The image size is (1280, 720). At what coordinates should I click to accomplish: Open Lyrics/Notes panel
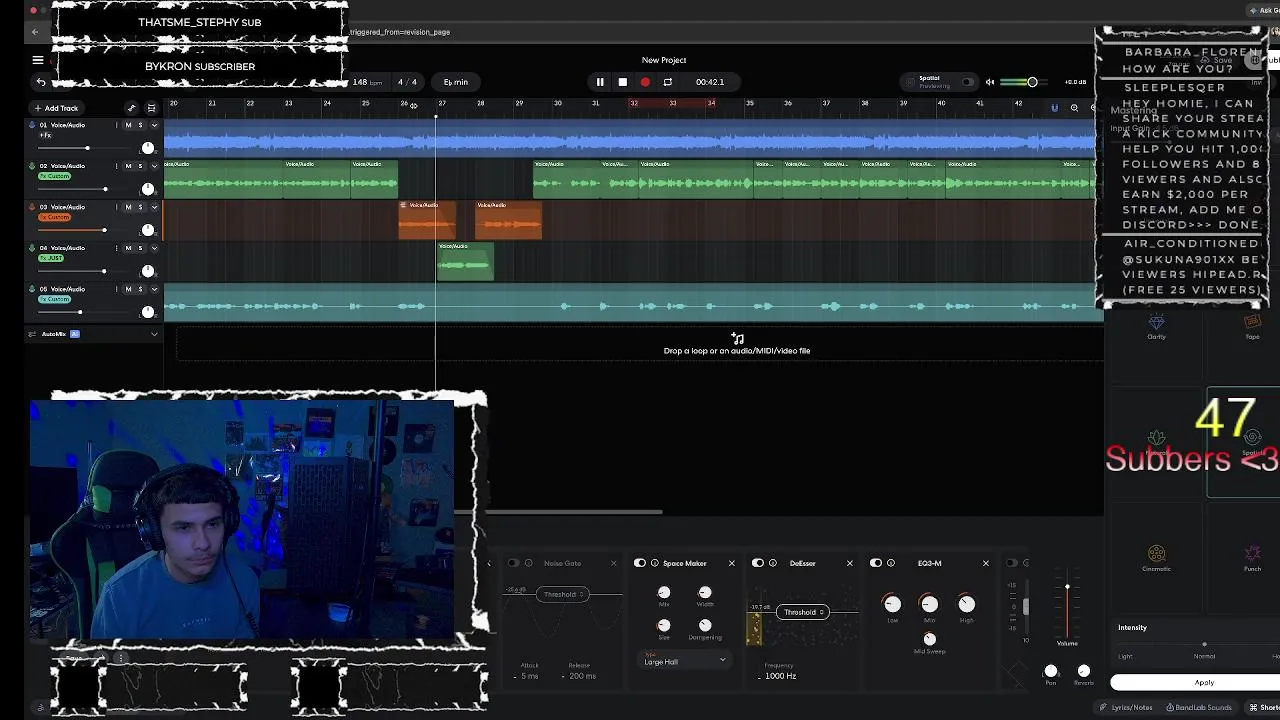[x=1126, y=707]
